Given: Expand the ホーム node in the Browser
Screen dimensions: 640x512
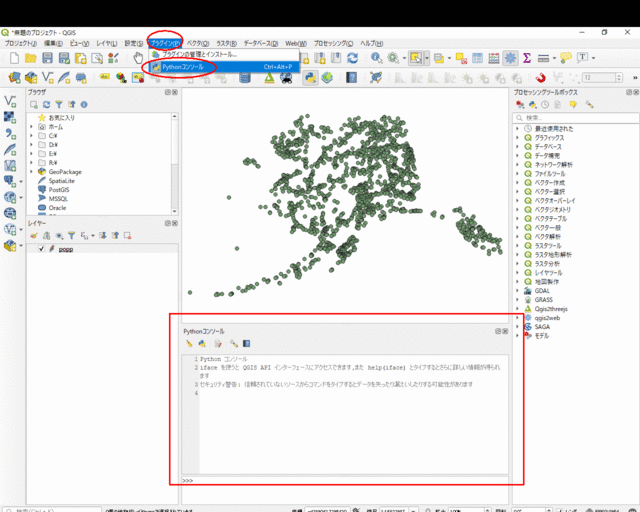Looking at the screenshot, I should pos(31,127).
